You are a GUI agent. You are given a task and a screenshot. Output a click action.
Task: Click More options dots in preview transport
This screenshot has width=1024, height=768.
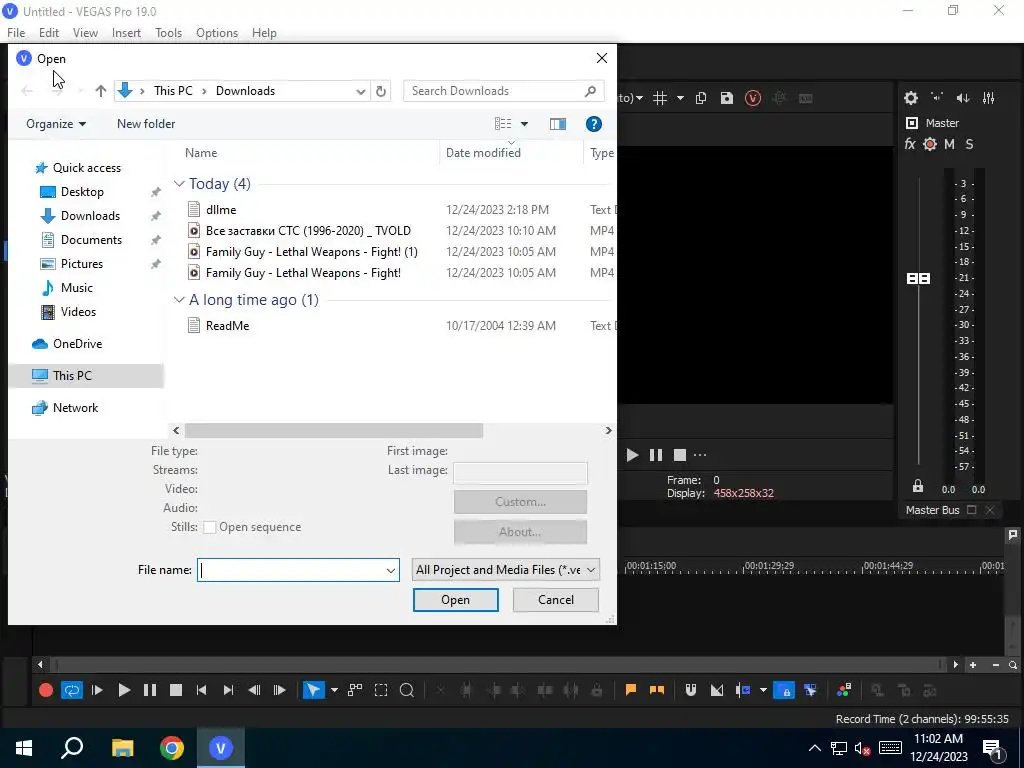tap(700, 455)
